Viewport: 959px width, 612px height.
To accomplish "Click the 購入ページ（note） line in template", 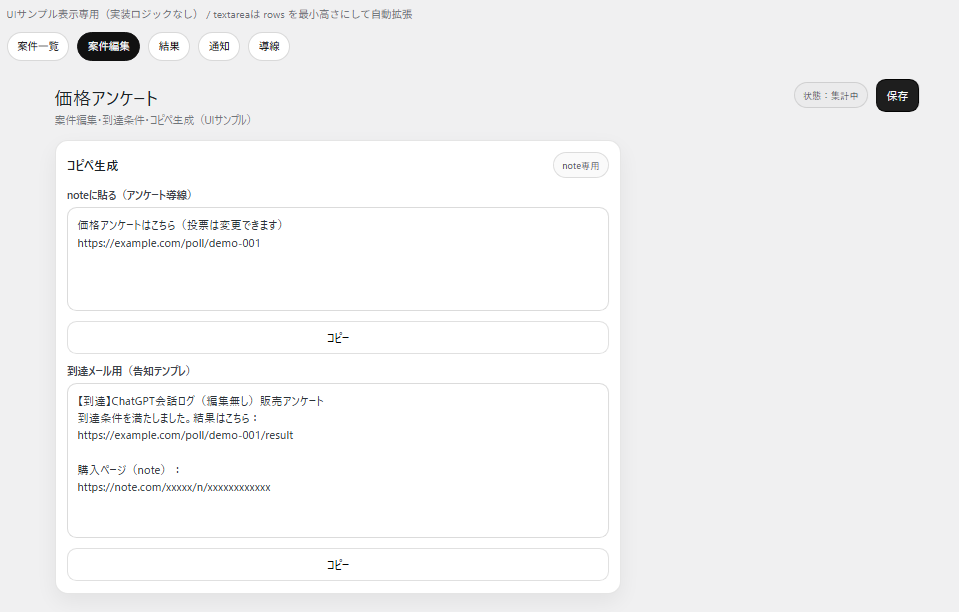I will click(129, 470).
